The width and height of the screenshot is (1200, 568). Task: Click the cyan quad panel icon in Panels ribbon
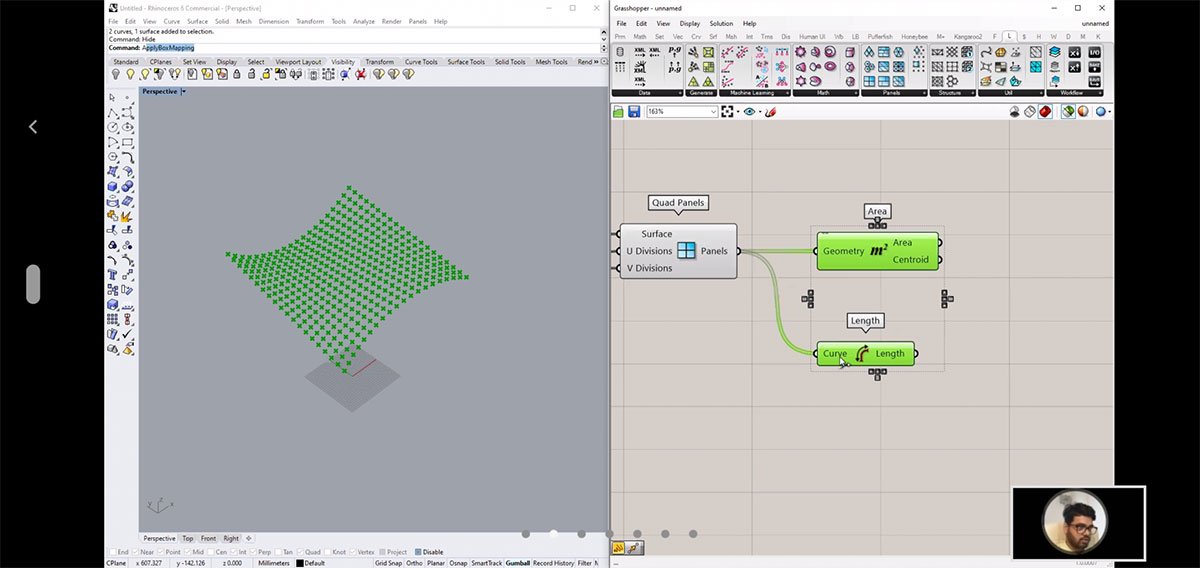[x=870, y=82]
